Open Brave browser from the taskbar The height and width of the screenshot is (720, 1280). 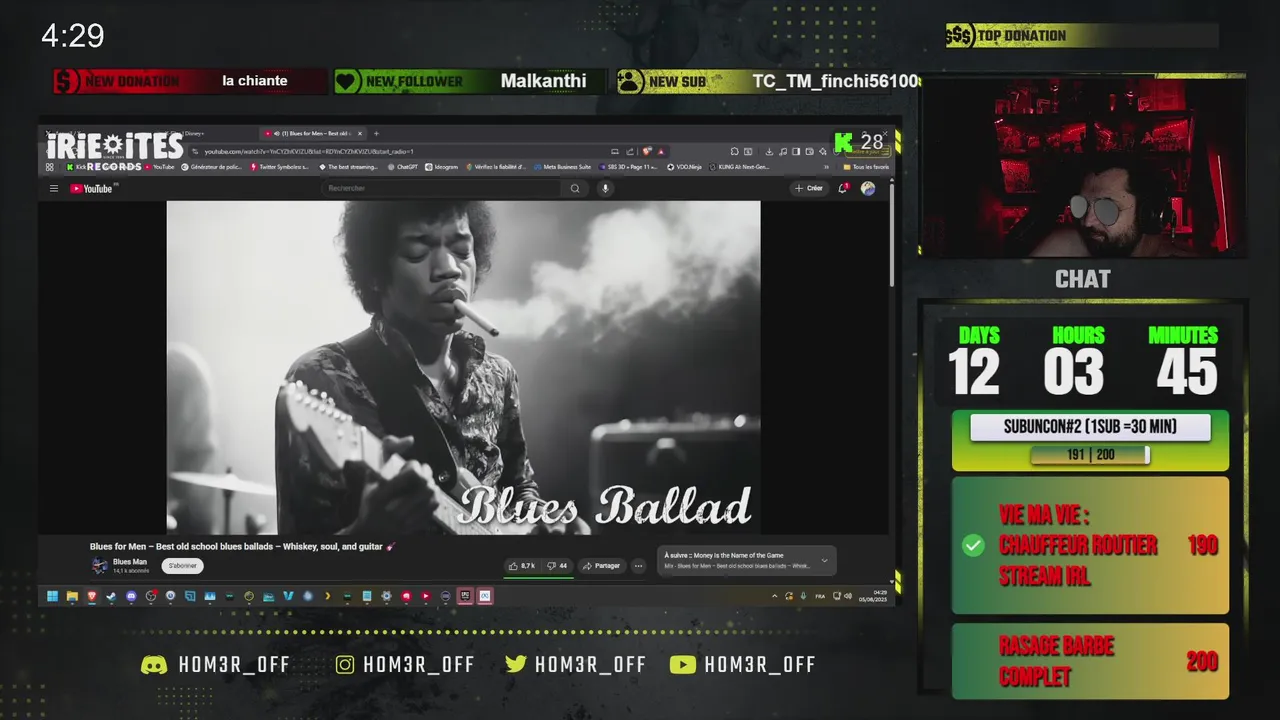[92, 596]
